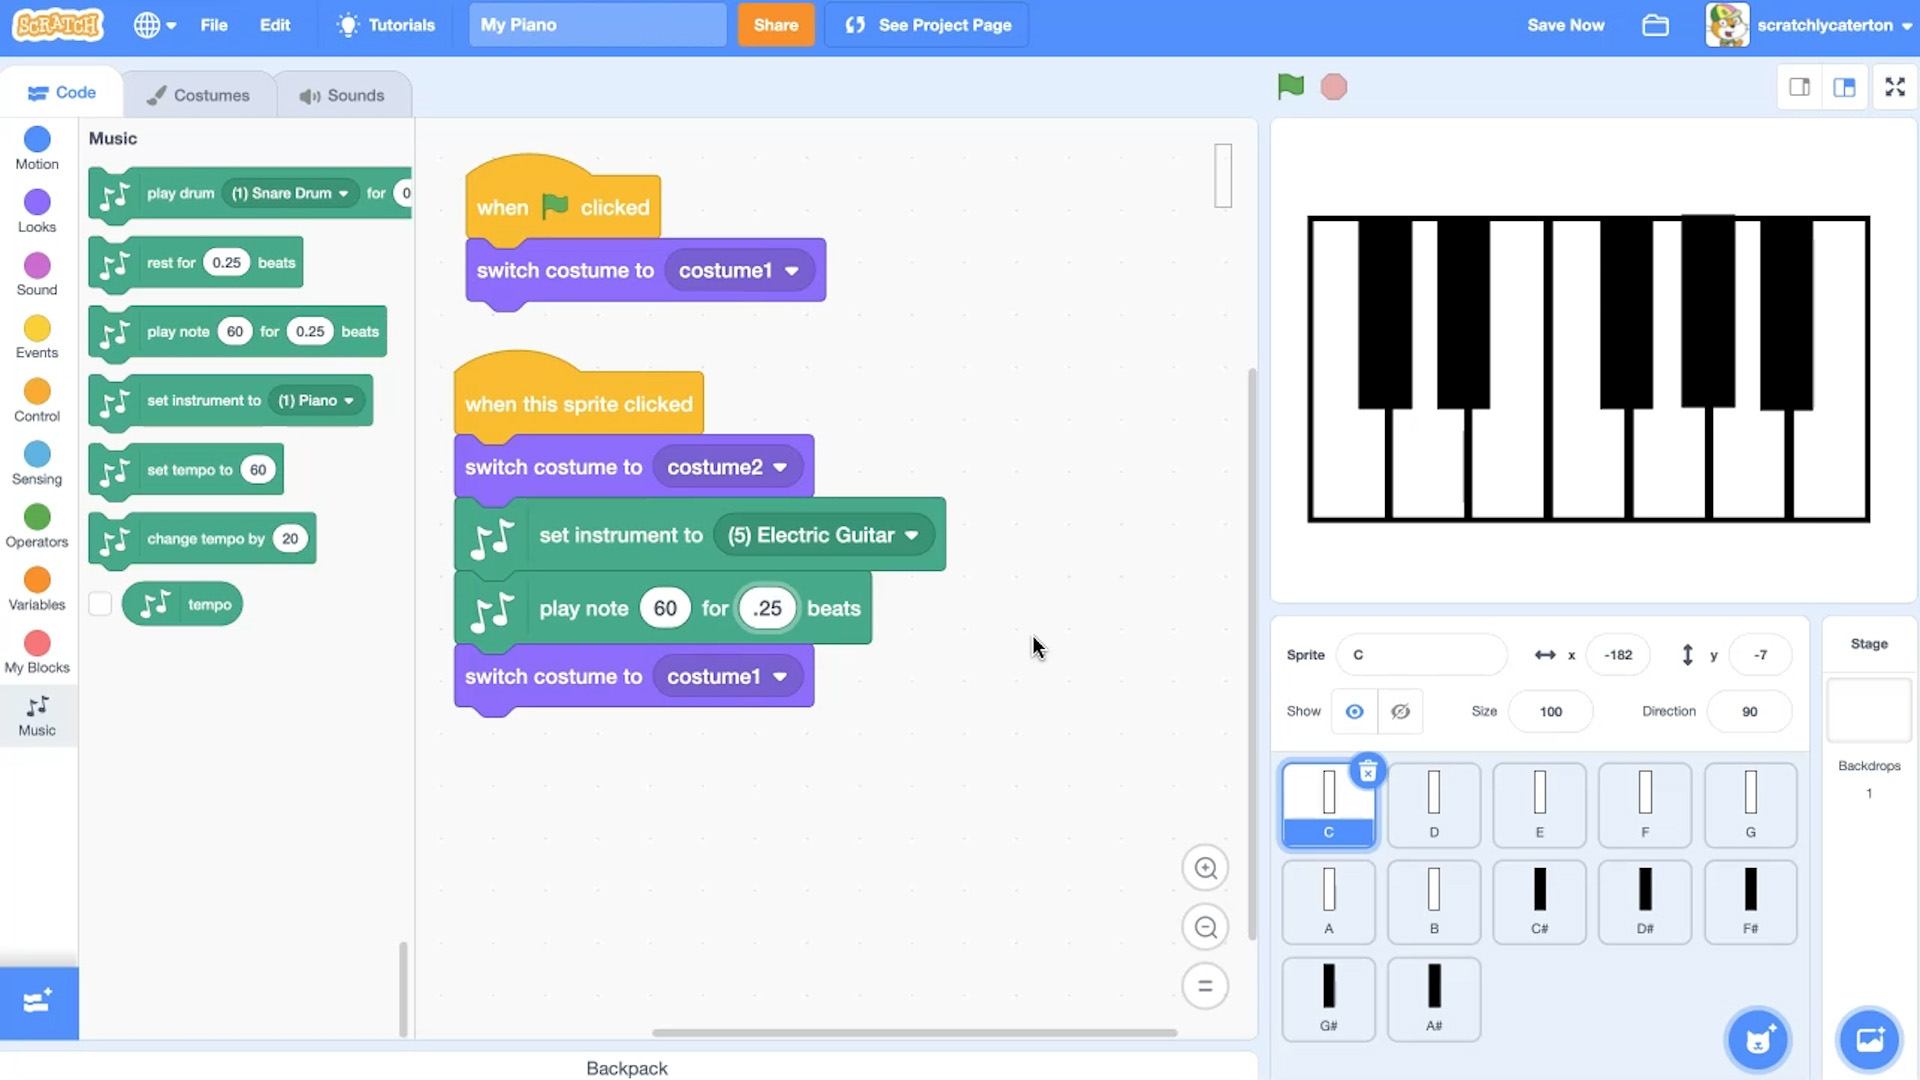Screen dimensions: 1920x1080
Task: Zoom in on the code workspace
Action: click(1205, 868)
